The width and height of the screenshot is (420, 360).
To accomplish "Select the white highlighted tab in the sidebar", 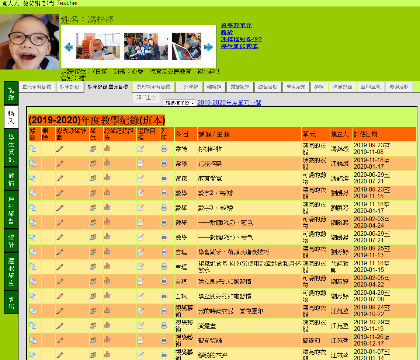I will point(11,117).
